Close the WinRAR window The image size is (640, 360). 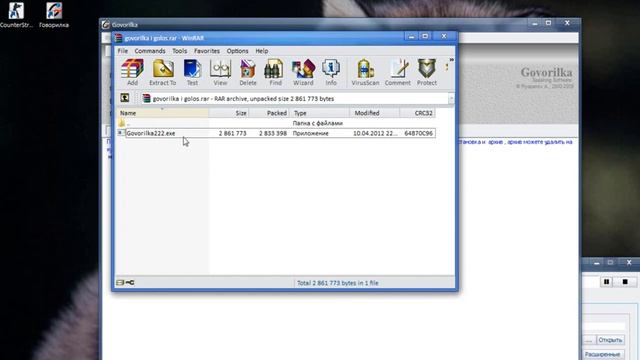[x=444, y=36]
